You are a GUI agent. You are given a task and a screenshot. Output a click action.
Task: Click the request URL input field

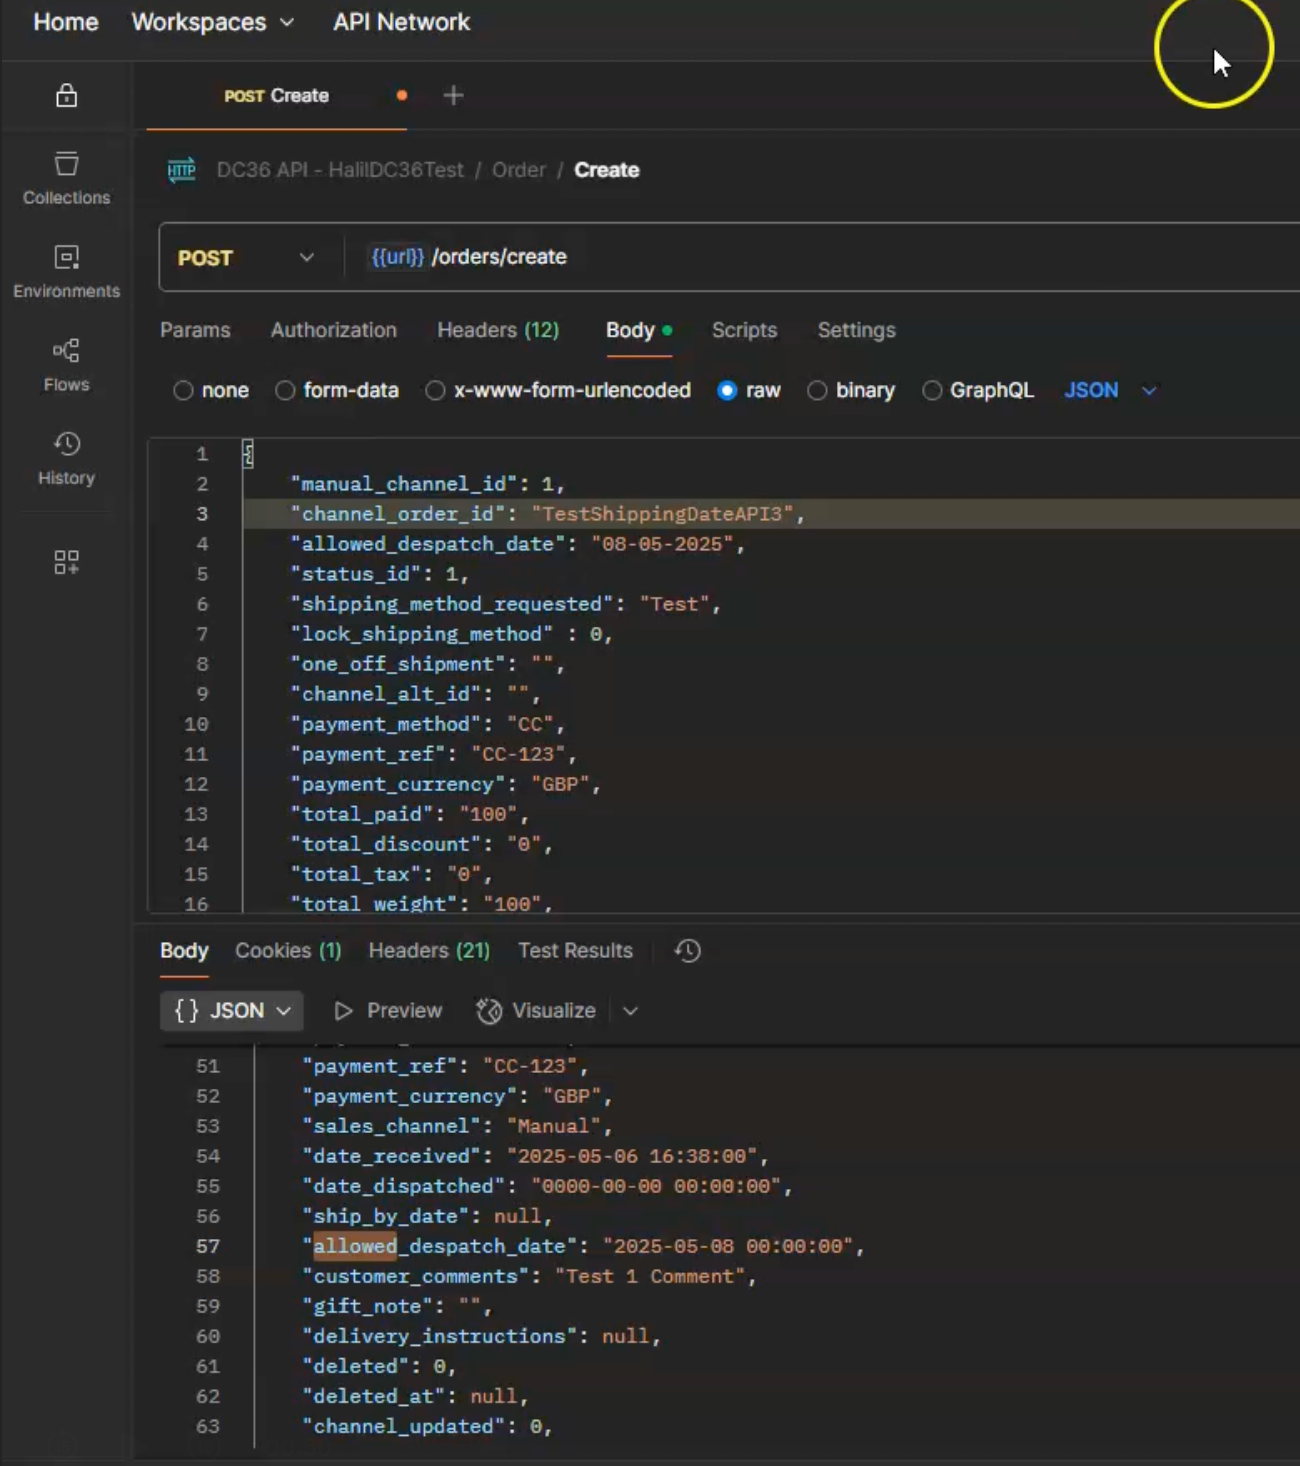pos(820,258)
